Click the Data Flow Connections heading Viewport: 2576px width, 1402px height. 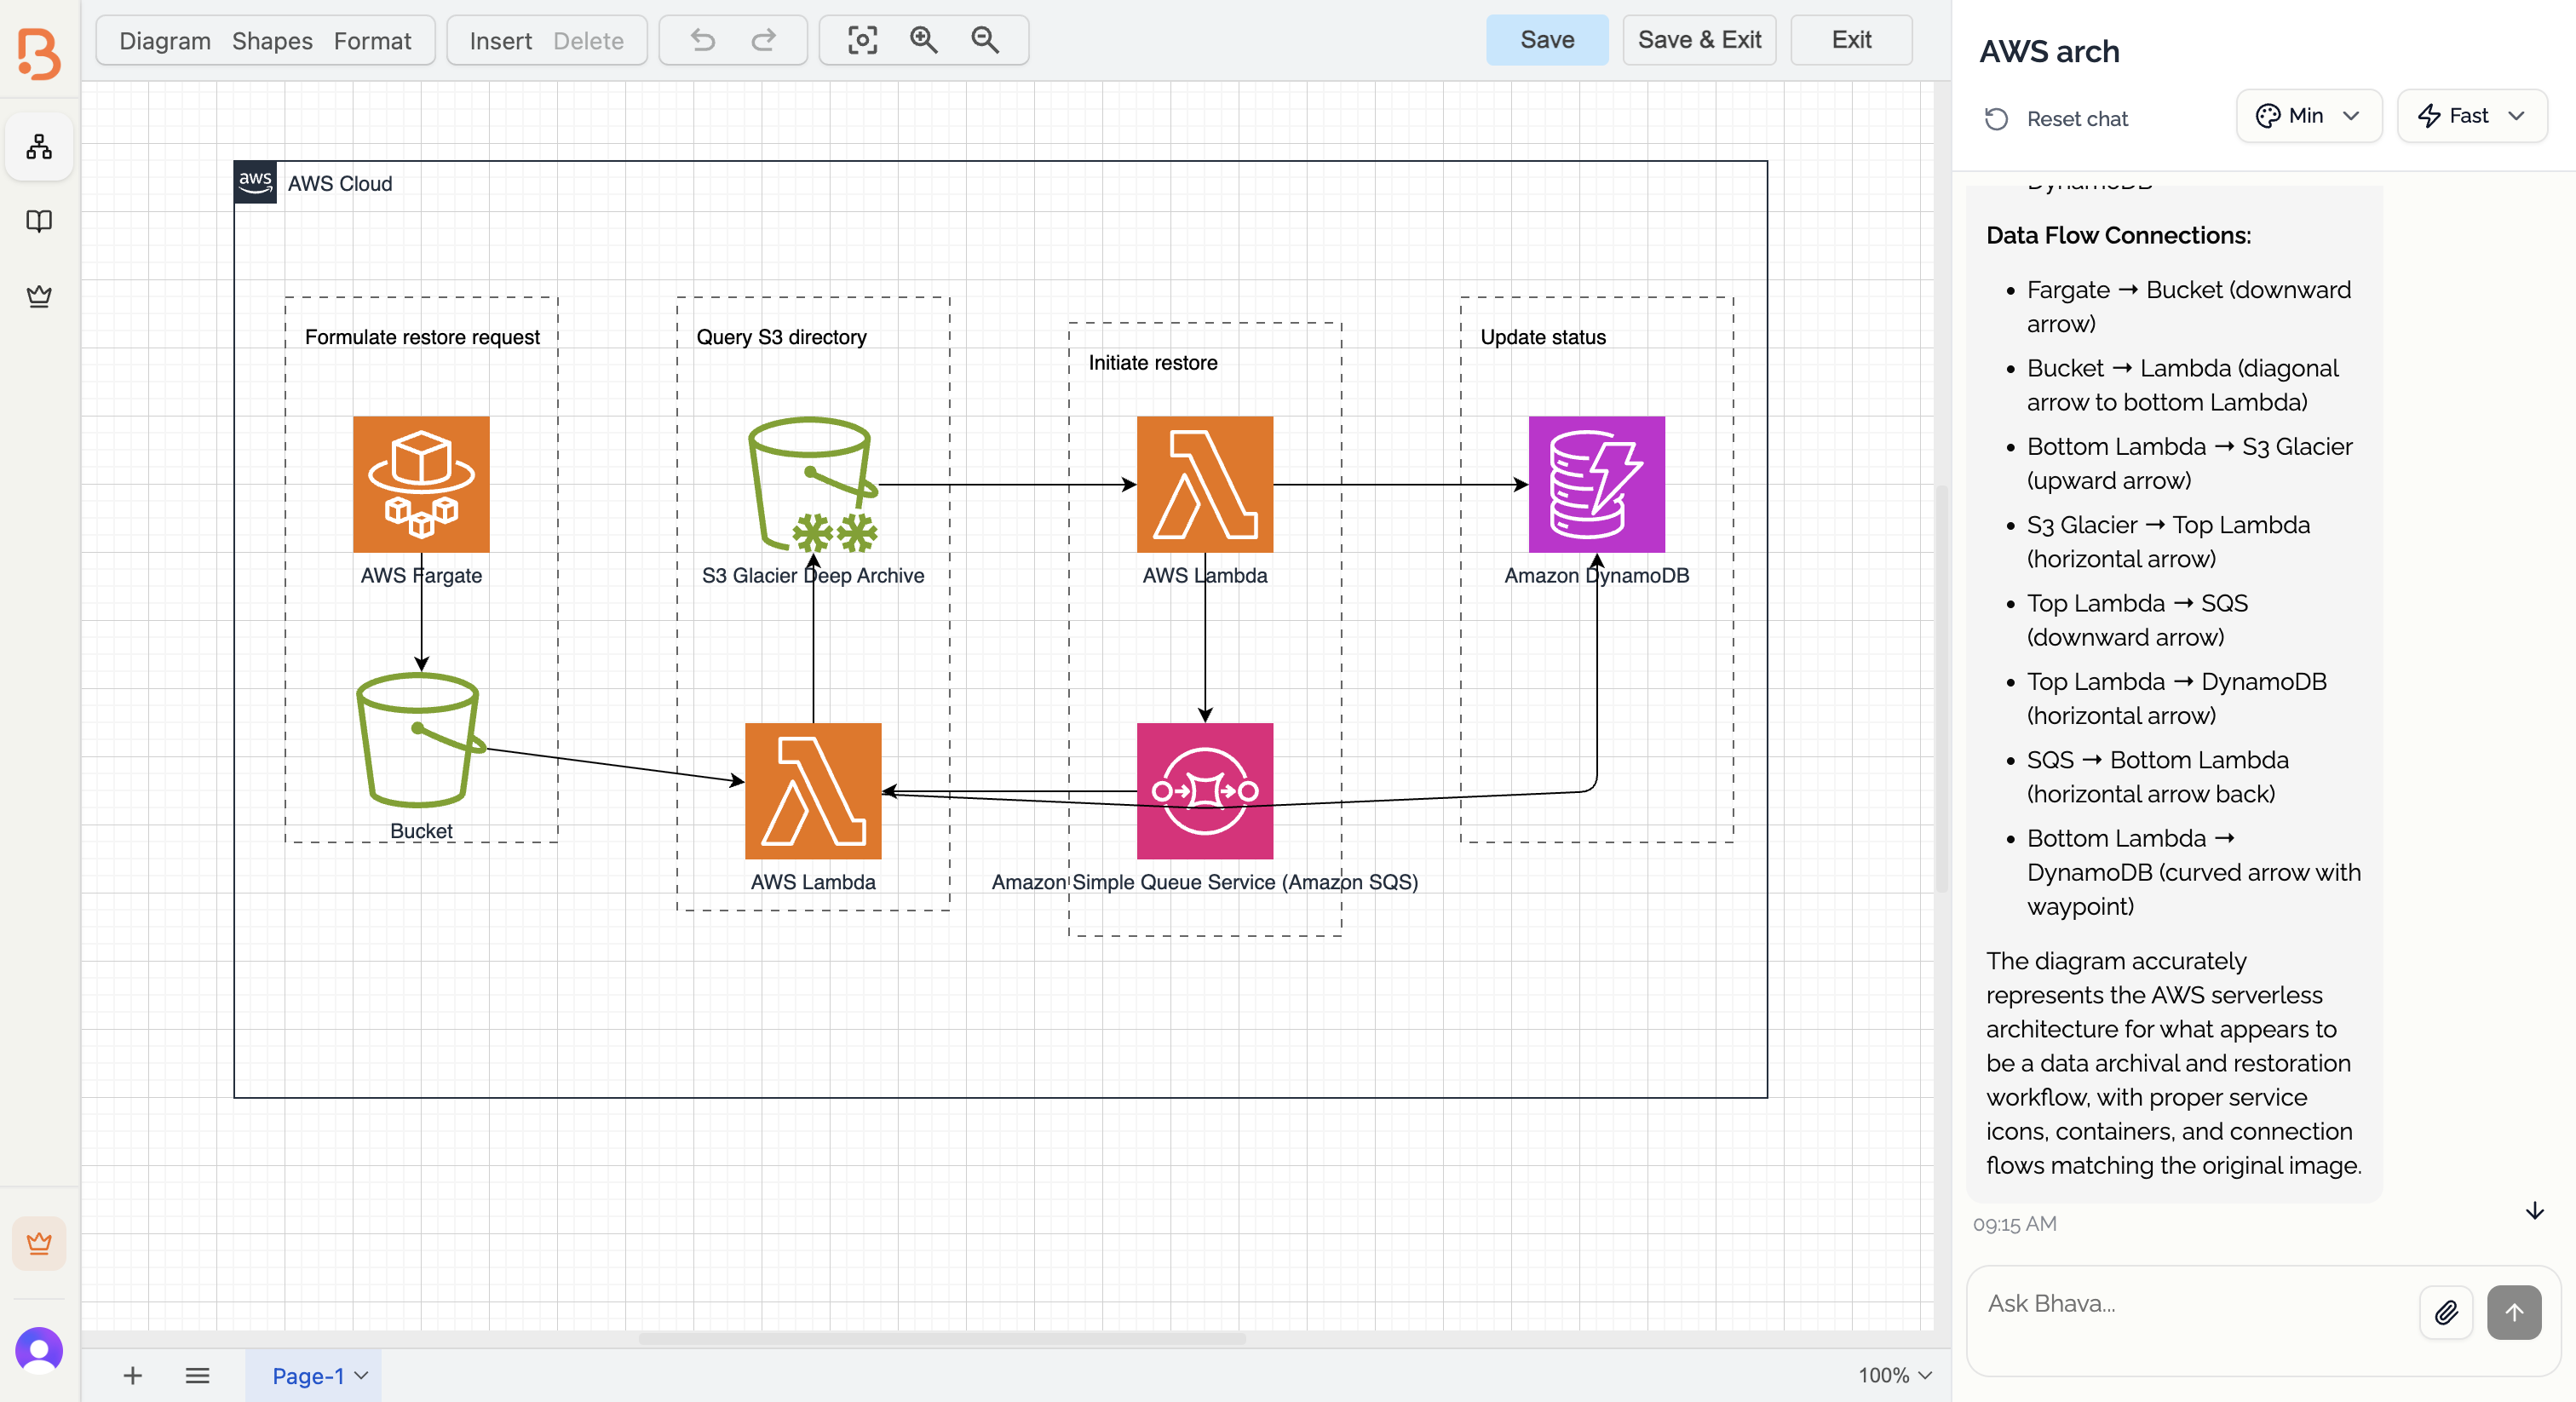2118,235
